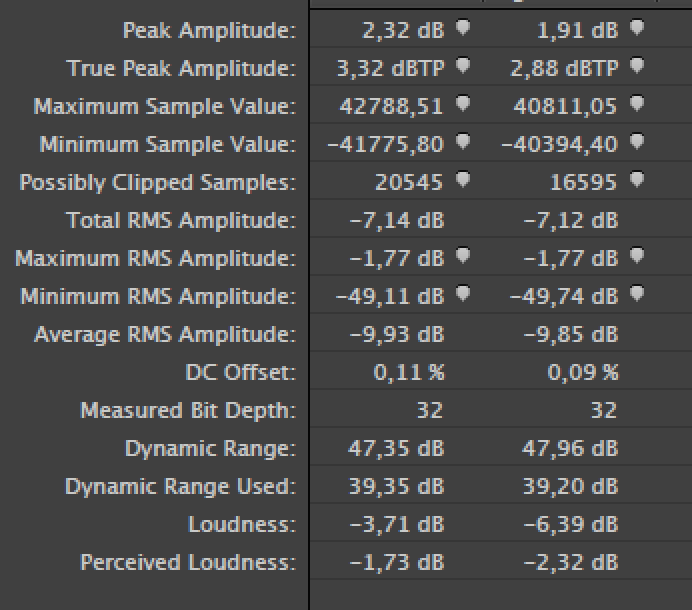Image resolution: width=692 pixels, height=610 pixels.
Task: Jump to right Maximum RMS Amplitude marker
Action: point(637,257)
